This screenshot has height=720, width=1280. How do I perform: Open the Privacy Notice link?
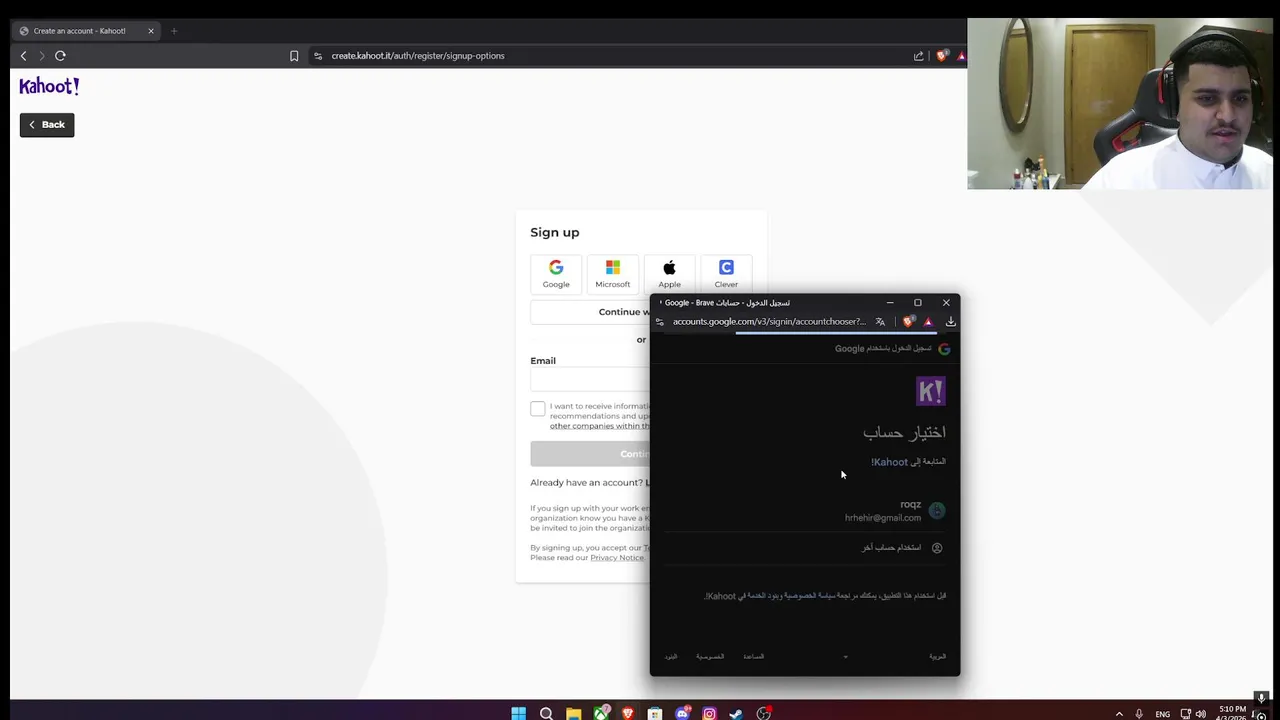(617, 558)
